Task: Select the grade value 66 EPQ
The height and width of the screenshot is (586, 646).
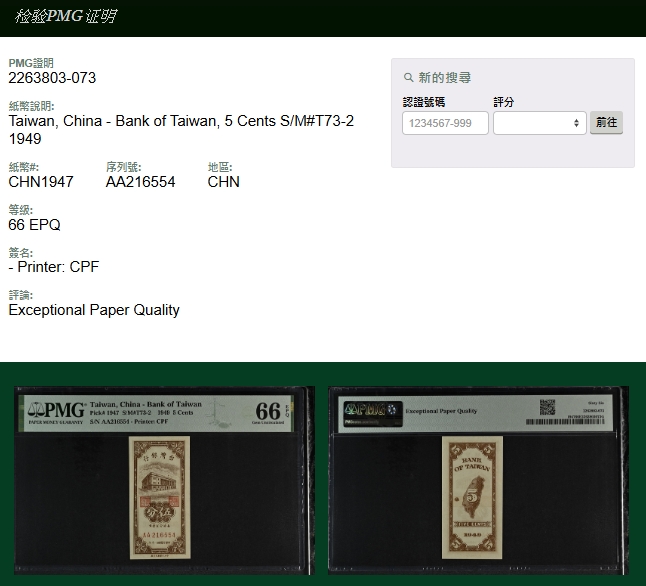Action: [x=34, y=225]
